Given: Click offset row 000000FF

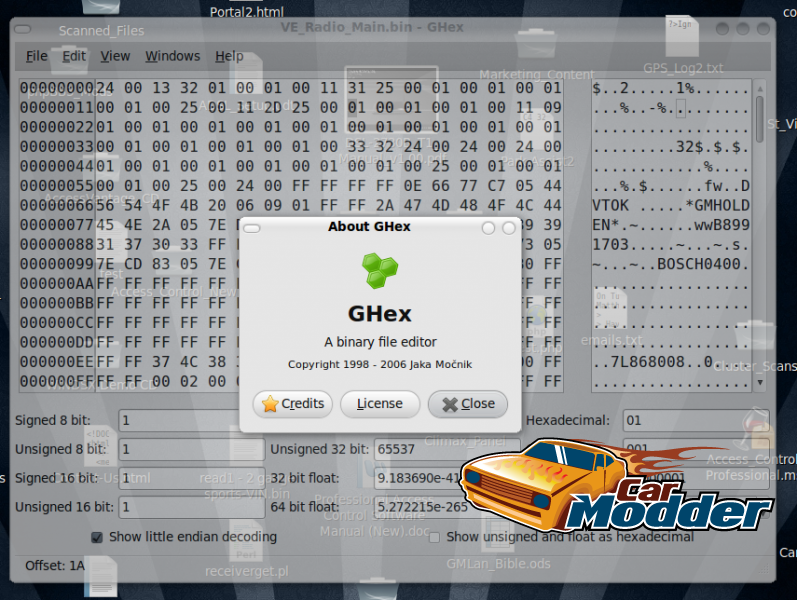Looking at the screenshot, I should point(57,381).
